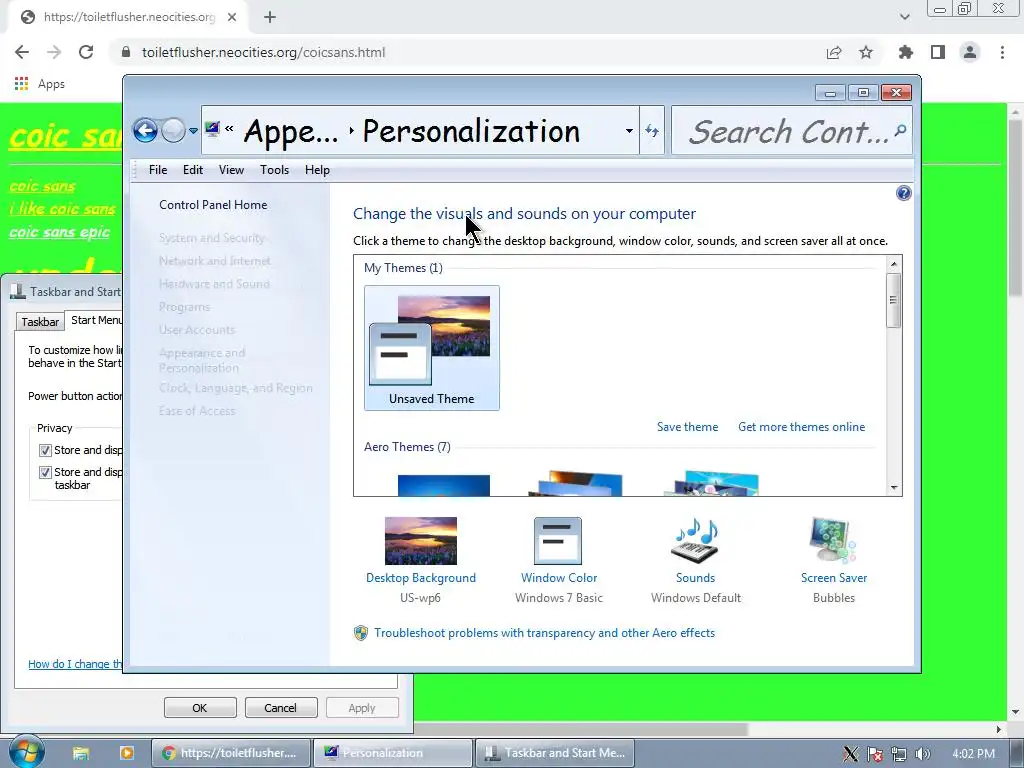Click the Chrome share page icon
The width and height of the screenshot is (1024, 768).
[834, 52]
